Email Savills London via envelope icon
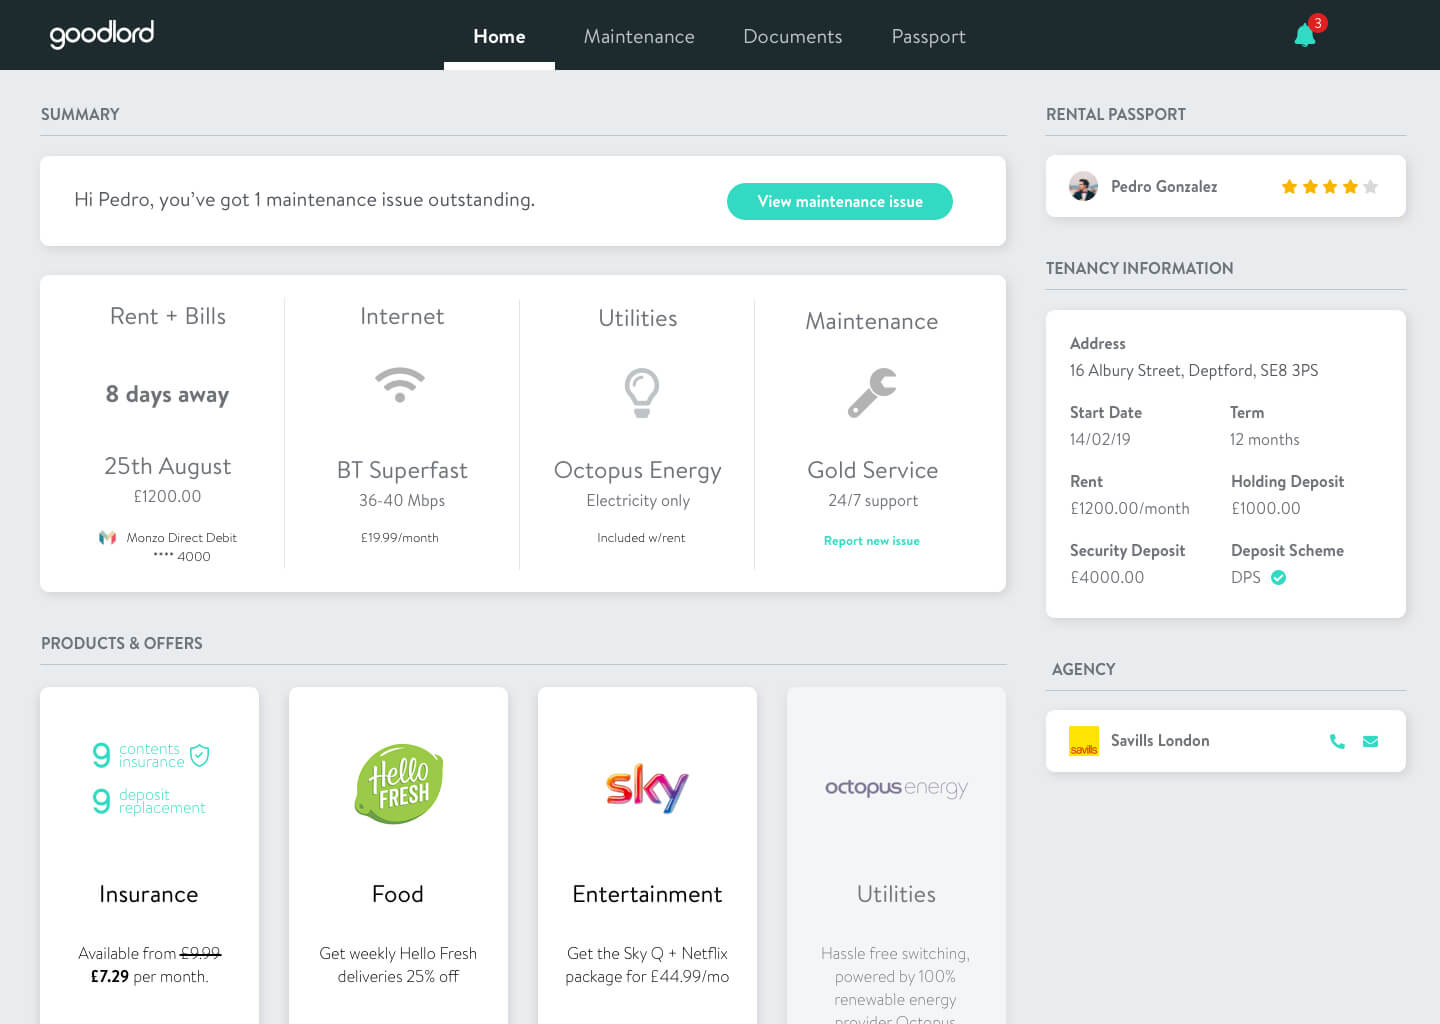Screen dimensions: 1440x1024 tap(1370, 741)
